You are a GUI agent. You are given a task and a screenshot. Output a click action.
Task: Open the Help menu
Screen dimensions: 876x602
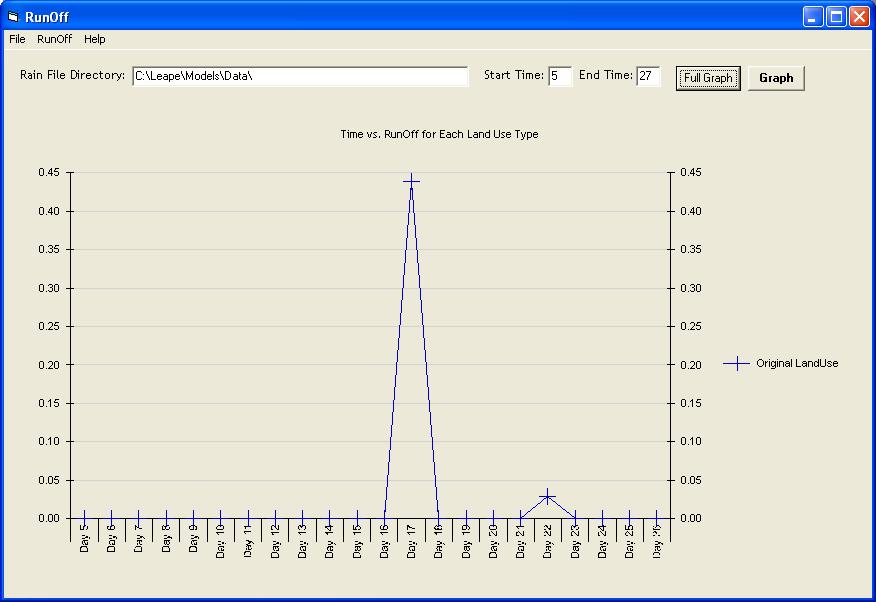[94, 39]
